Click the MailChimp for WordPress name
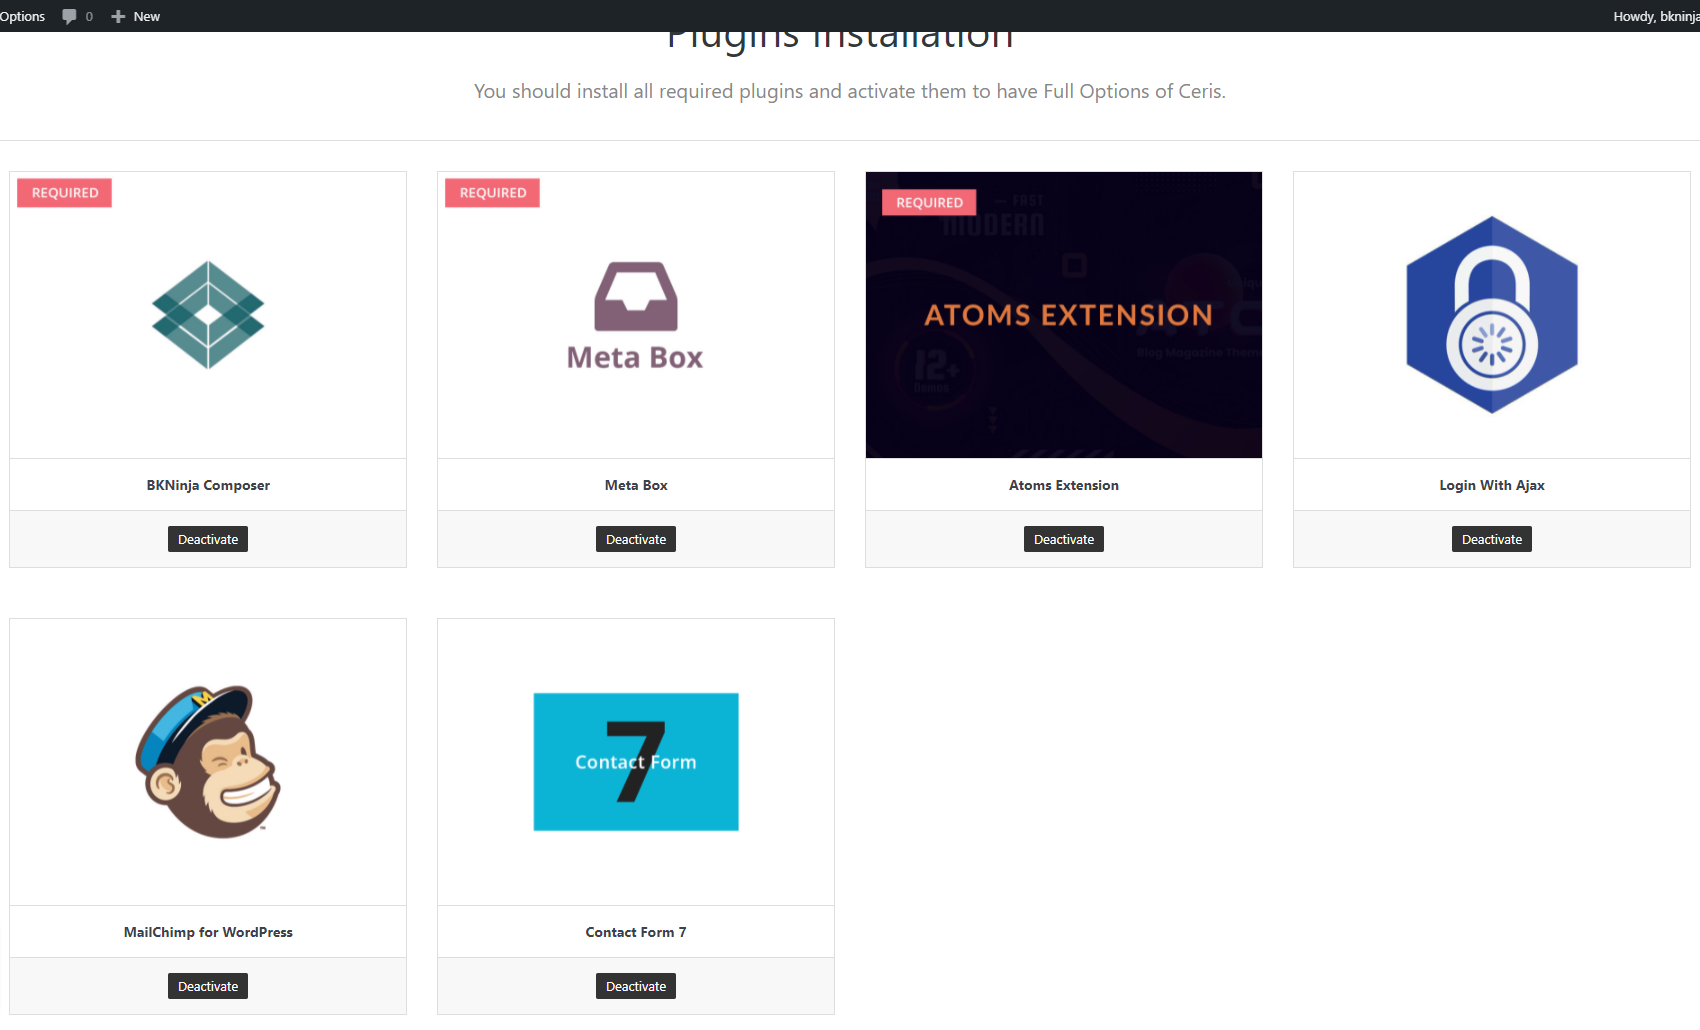 (208, 932)
